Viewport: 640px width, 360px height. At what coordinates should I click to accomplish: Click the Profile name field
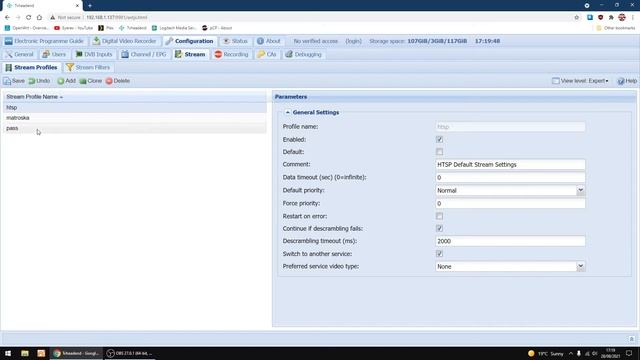[x=510, y=127]
